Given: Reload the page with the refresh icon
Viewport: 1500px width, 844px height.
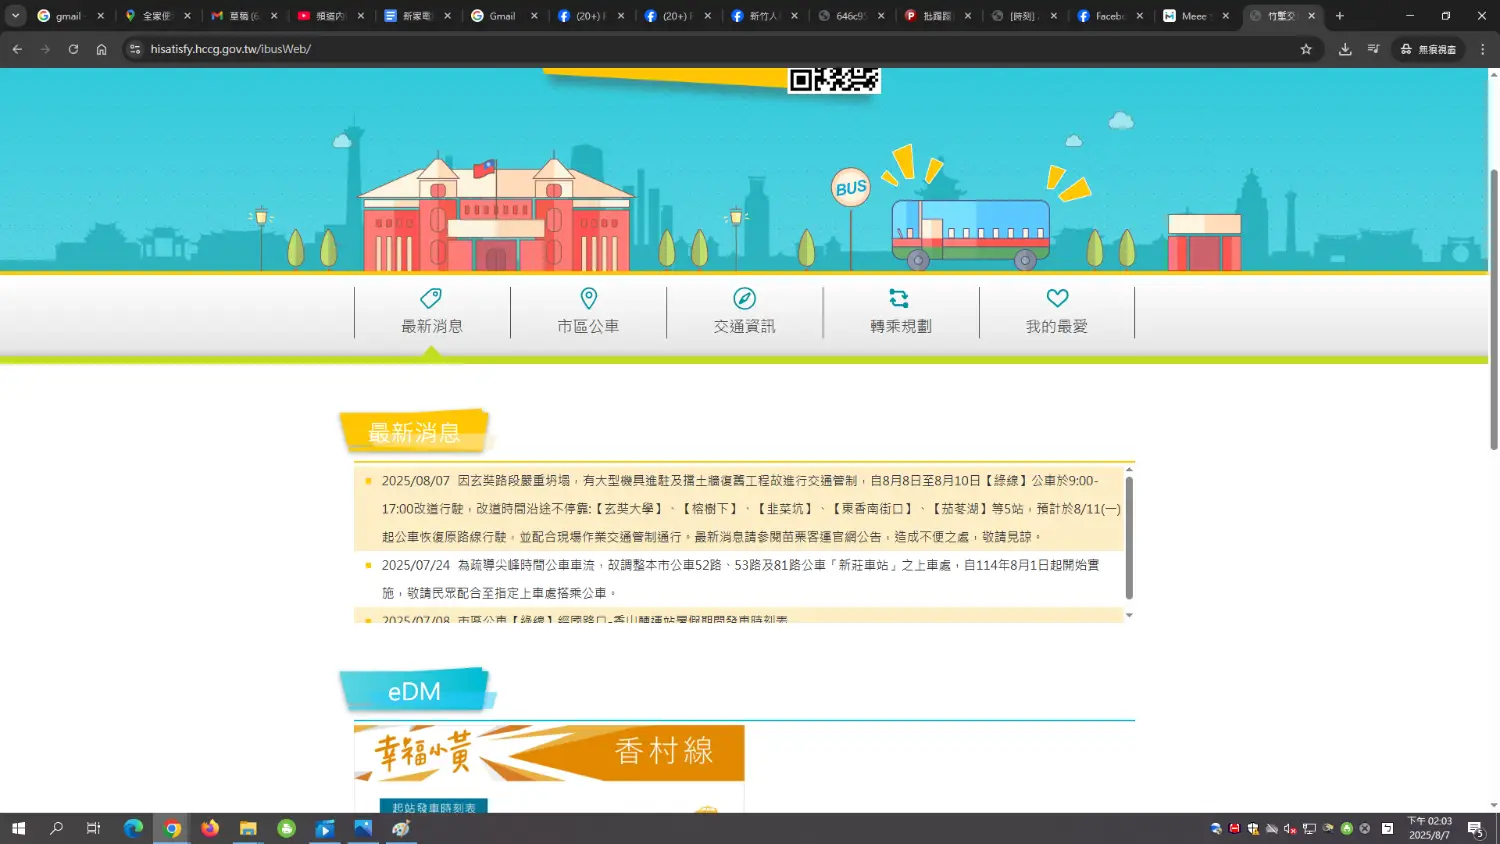Looking at the screenshot, I should [73, 49].
